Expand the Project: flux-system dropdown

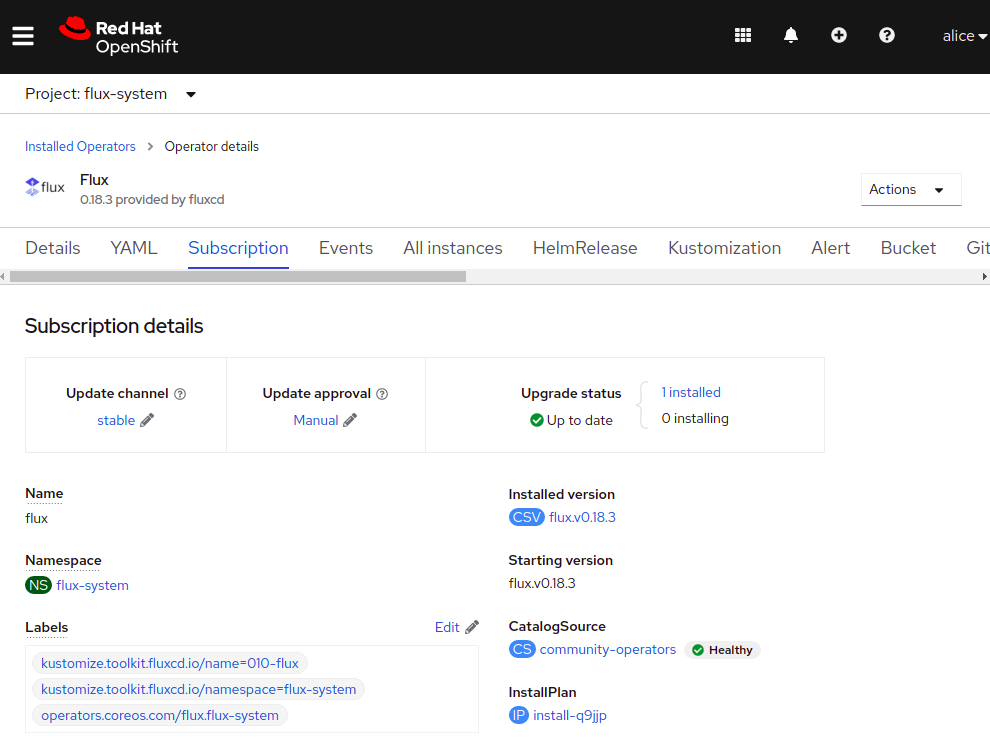(x=110, y=94)
